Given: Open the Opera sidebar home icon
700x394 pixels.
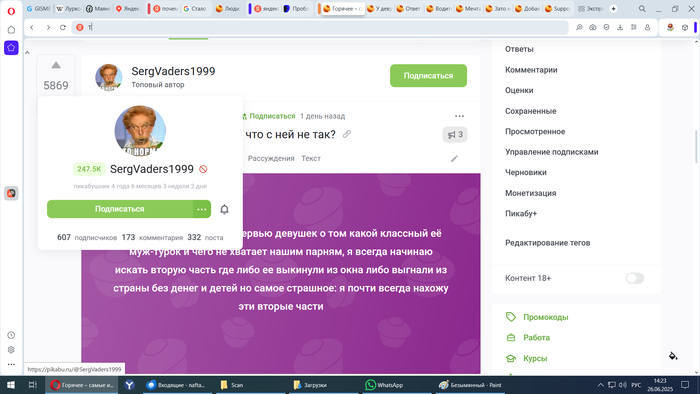Looking at the screenshot, I should [11, 29].
